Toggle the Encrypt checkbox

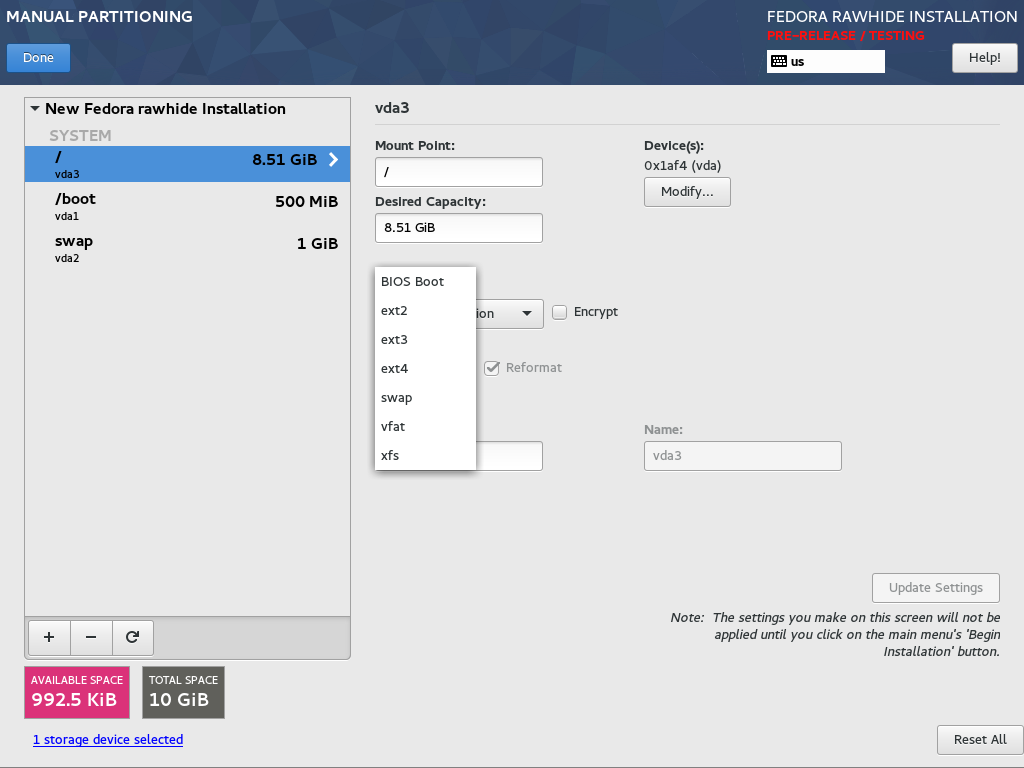[x=559, y=312]
